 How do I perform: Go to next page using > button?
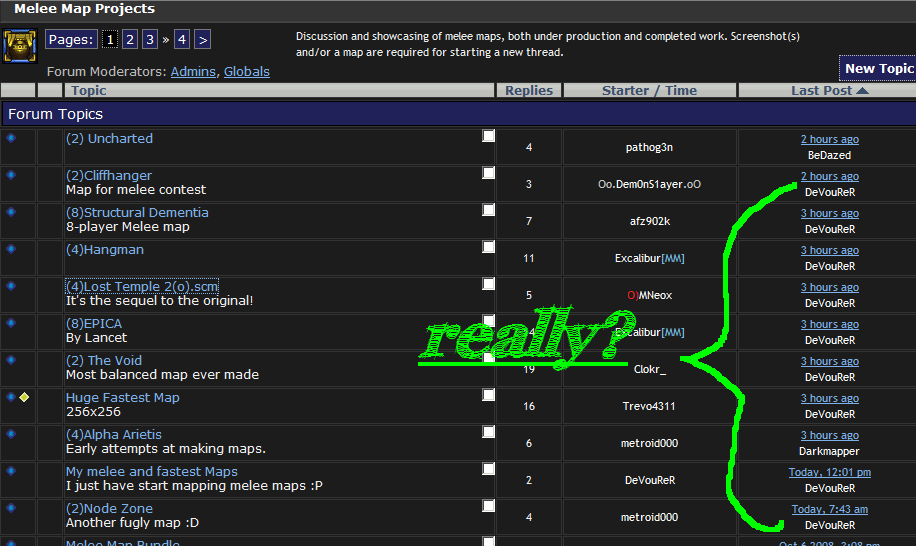click(x=203, y=40)
